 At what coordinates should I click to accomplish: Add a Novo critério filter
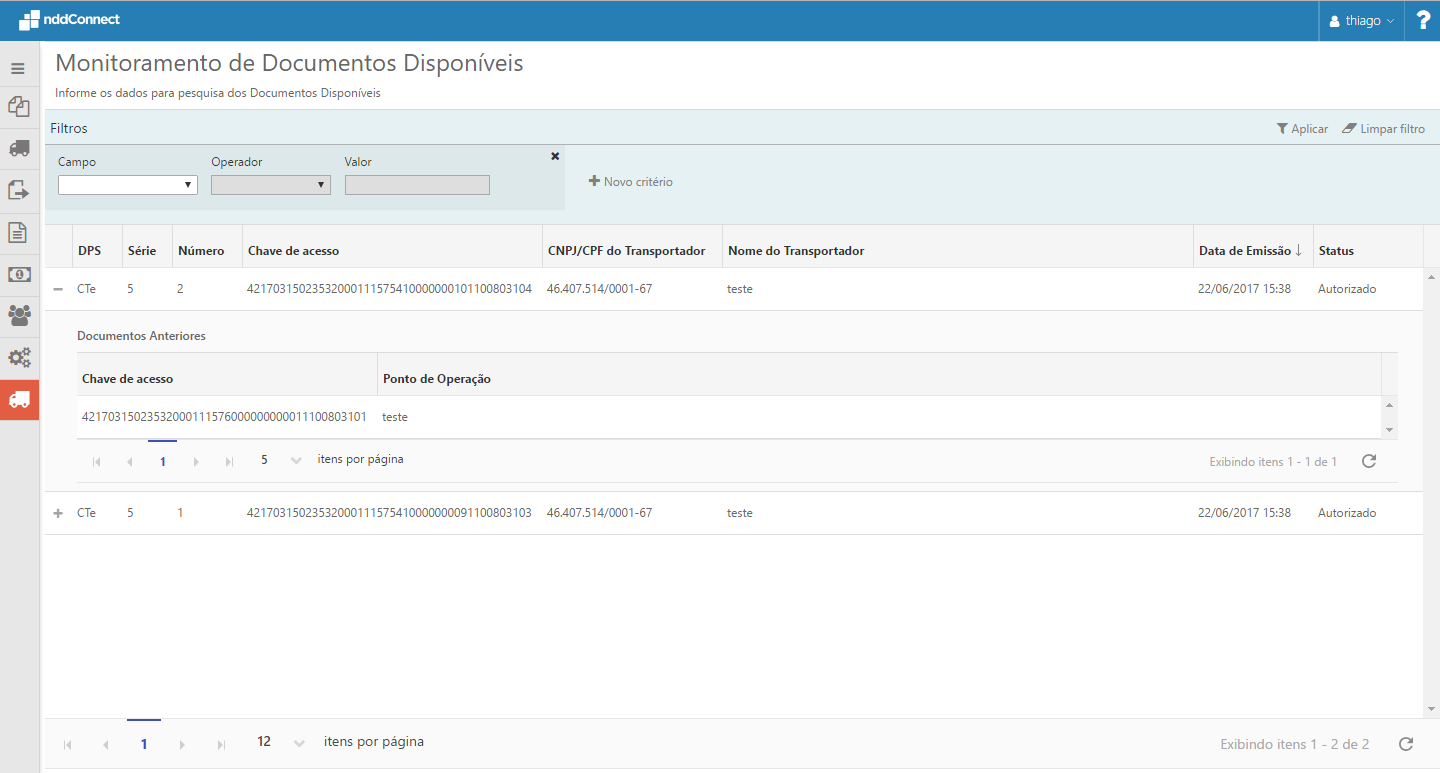point(631,182)
